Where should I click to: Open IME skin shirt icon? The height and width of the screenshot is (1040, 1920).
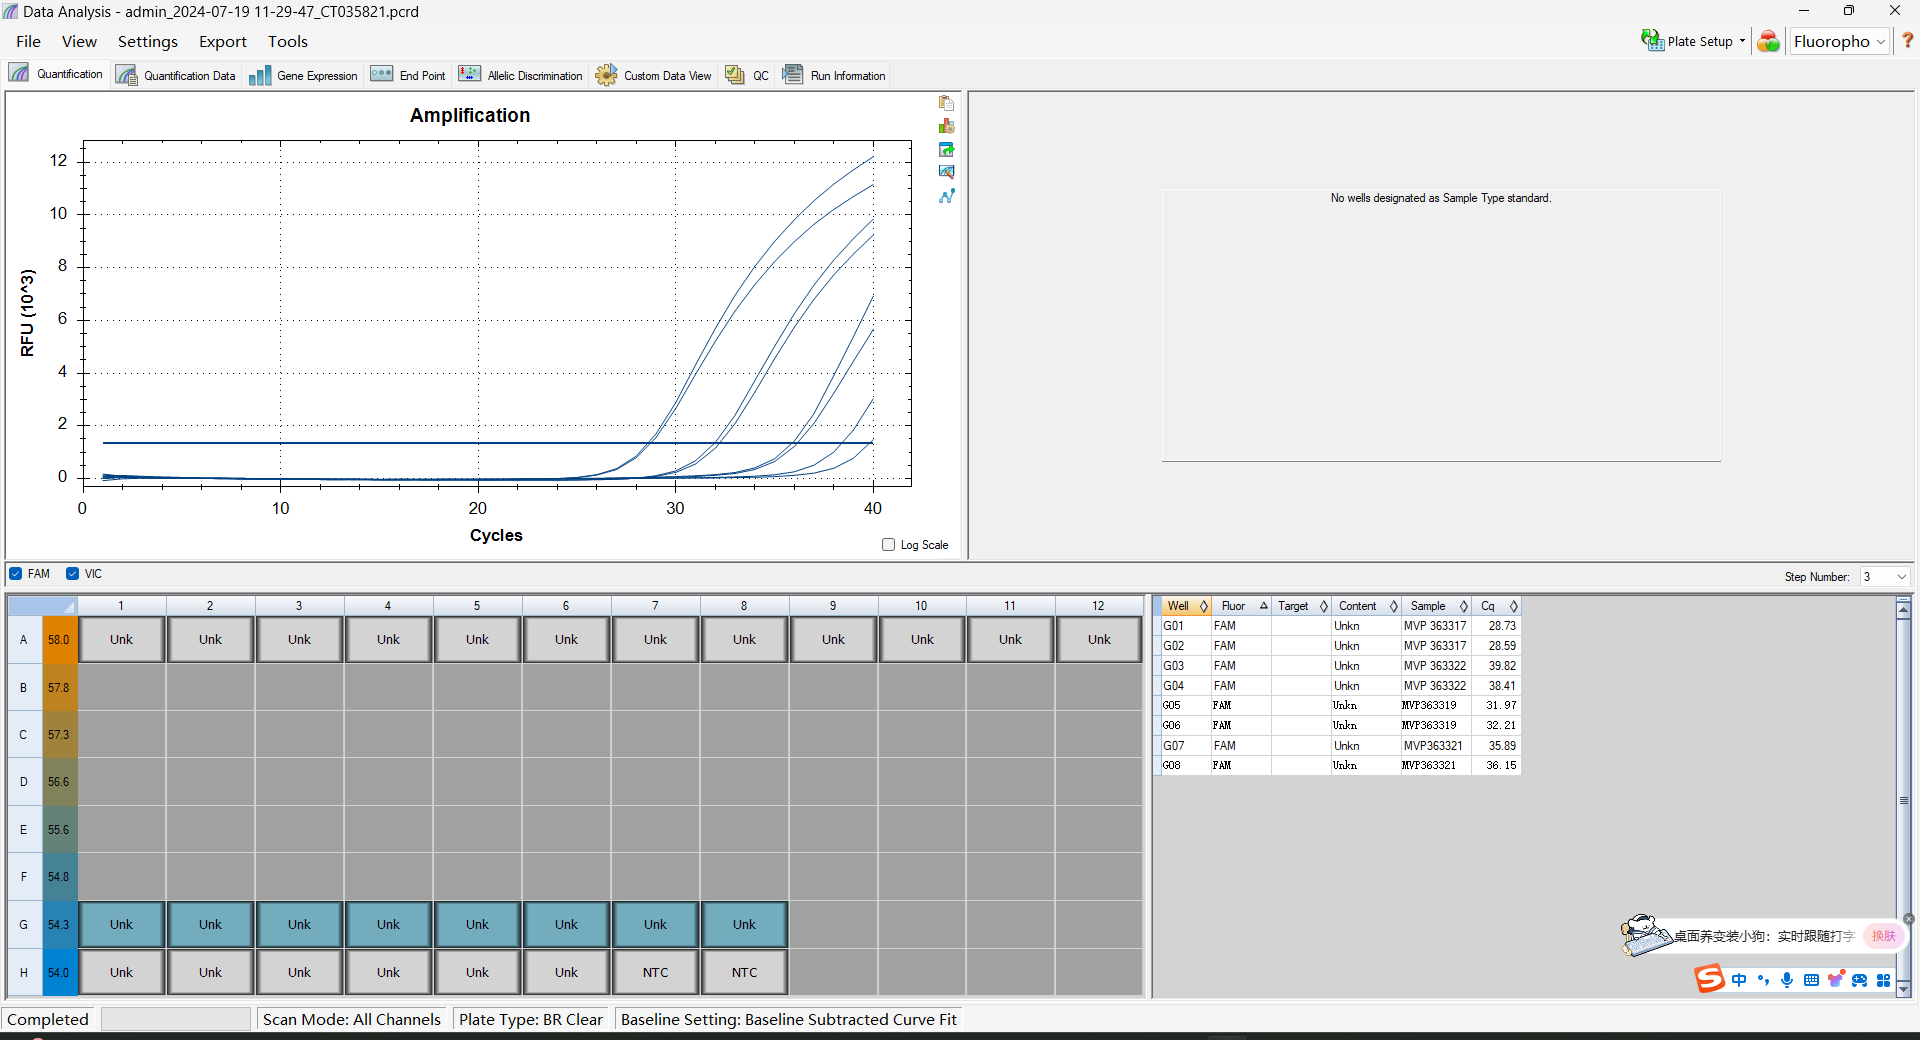pos(1835,980)
